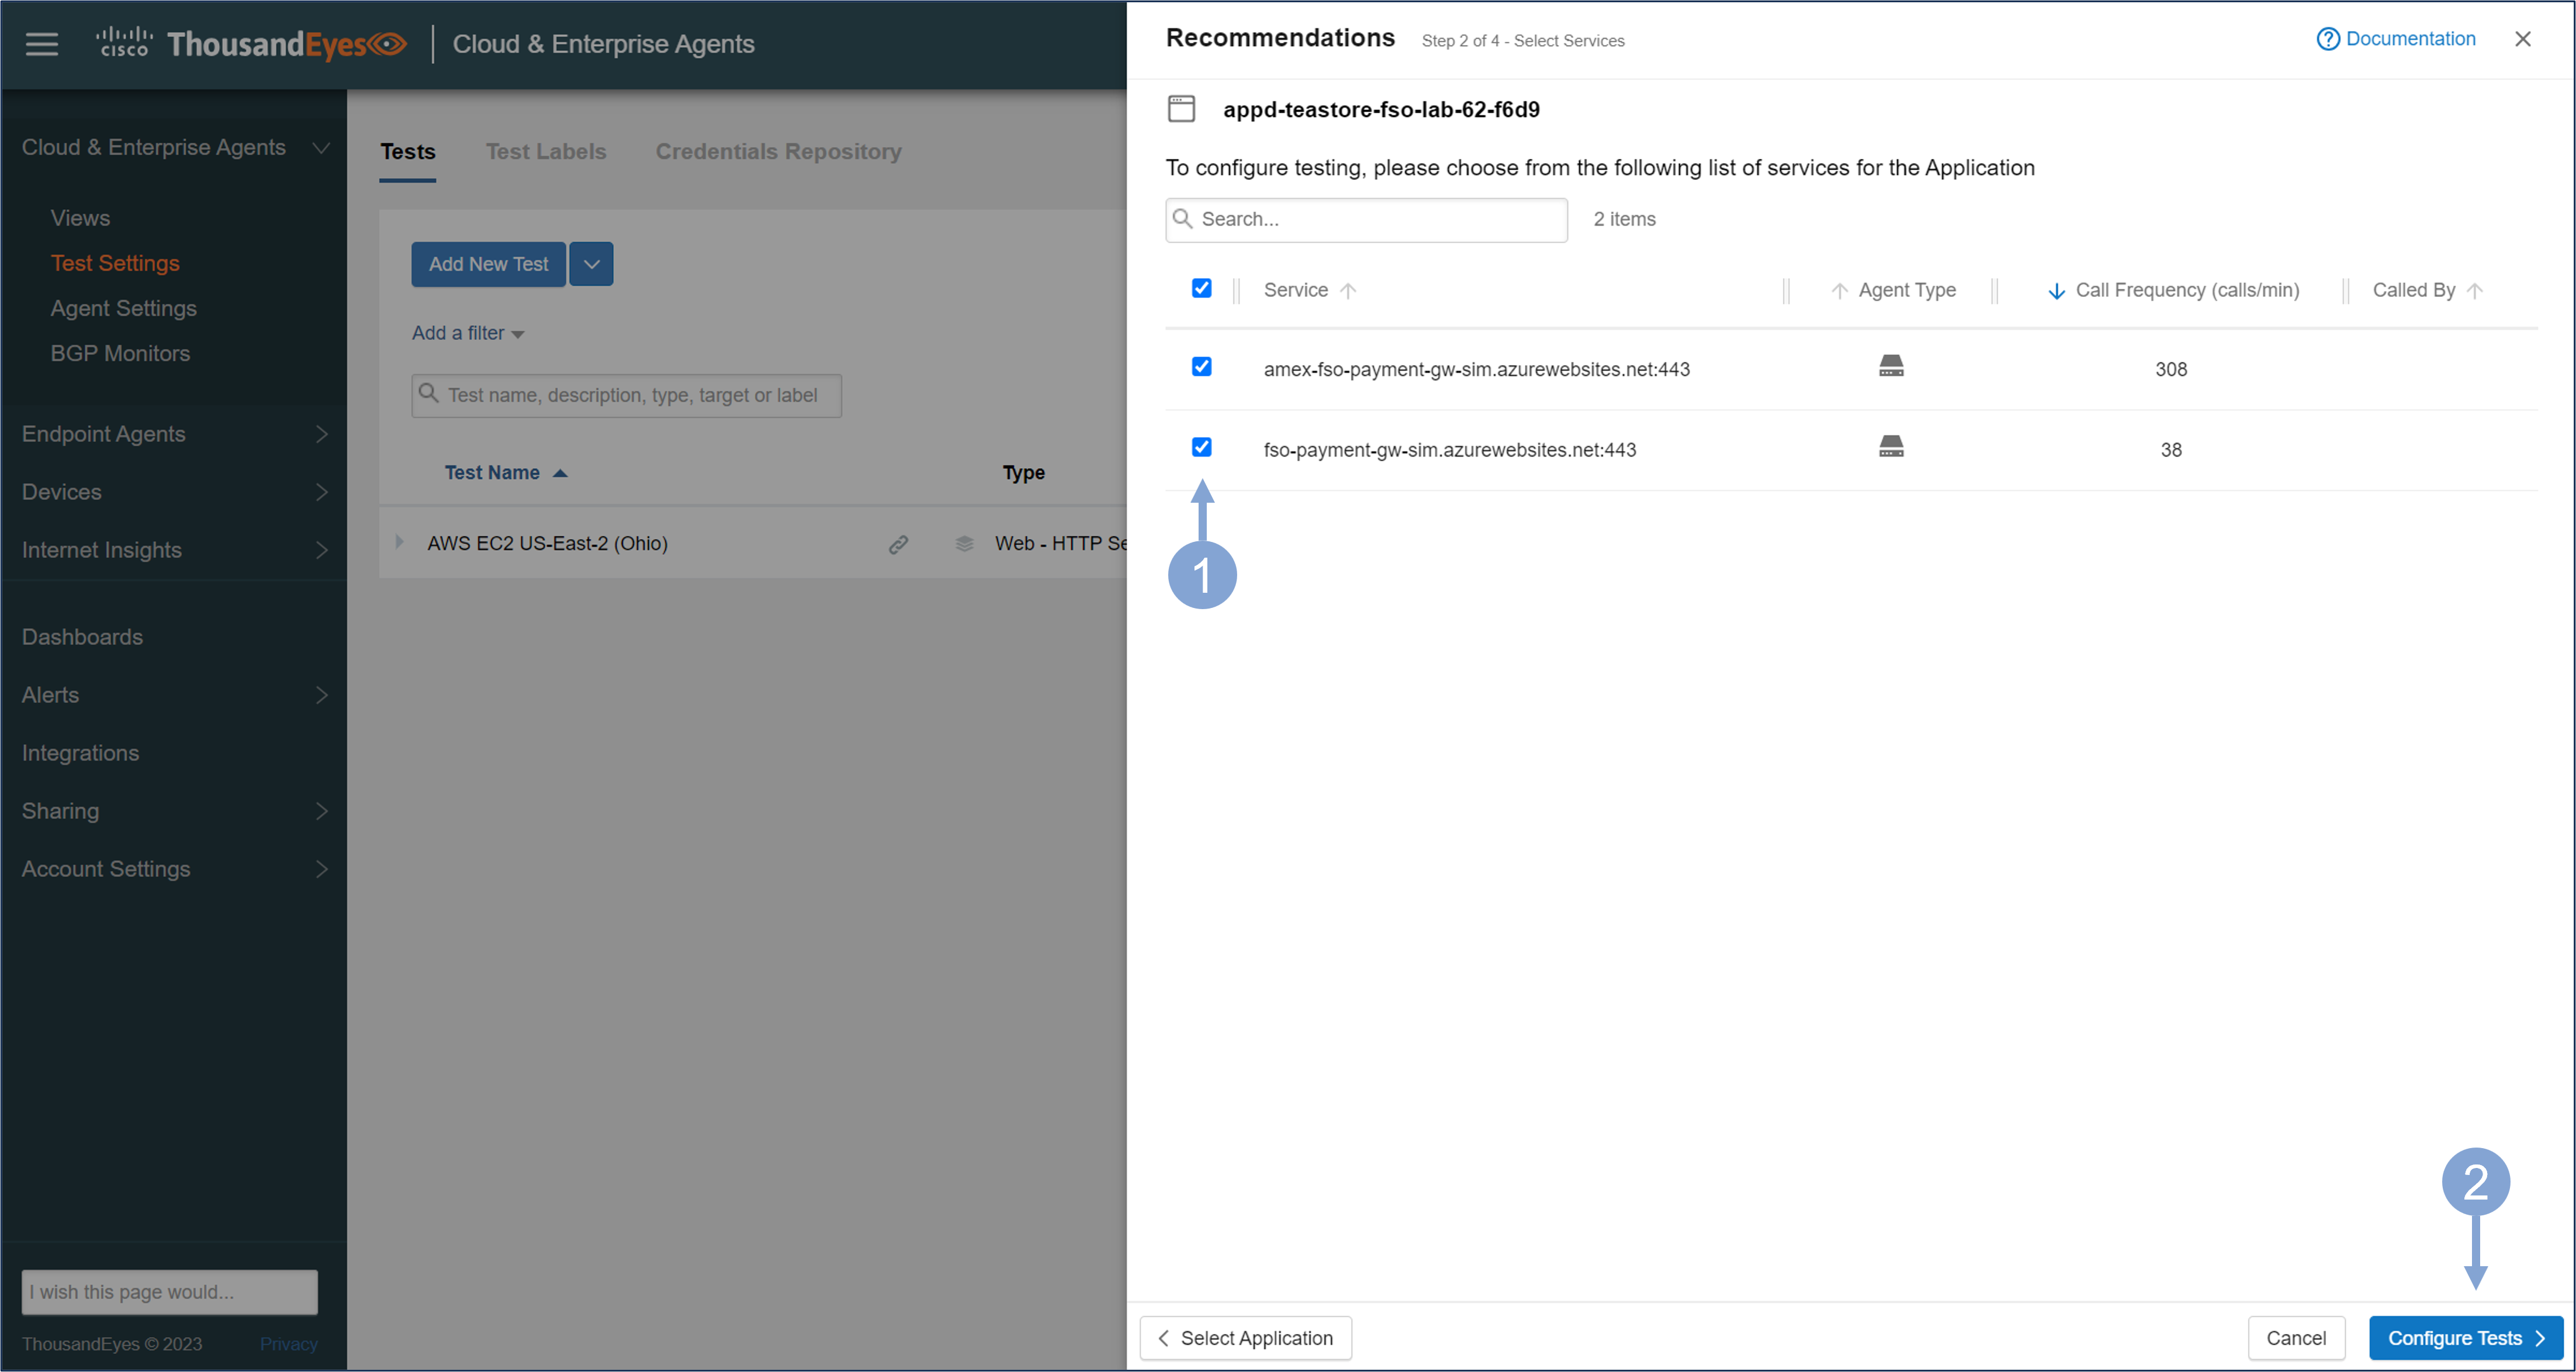This screenshot has width=2576, height=1372.
Task: Click agent type icon for amex-fso-payment service
Action: 1890,366
